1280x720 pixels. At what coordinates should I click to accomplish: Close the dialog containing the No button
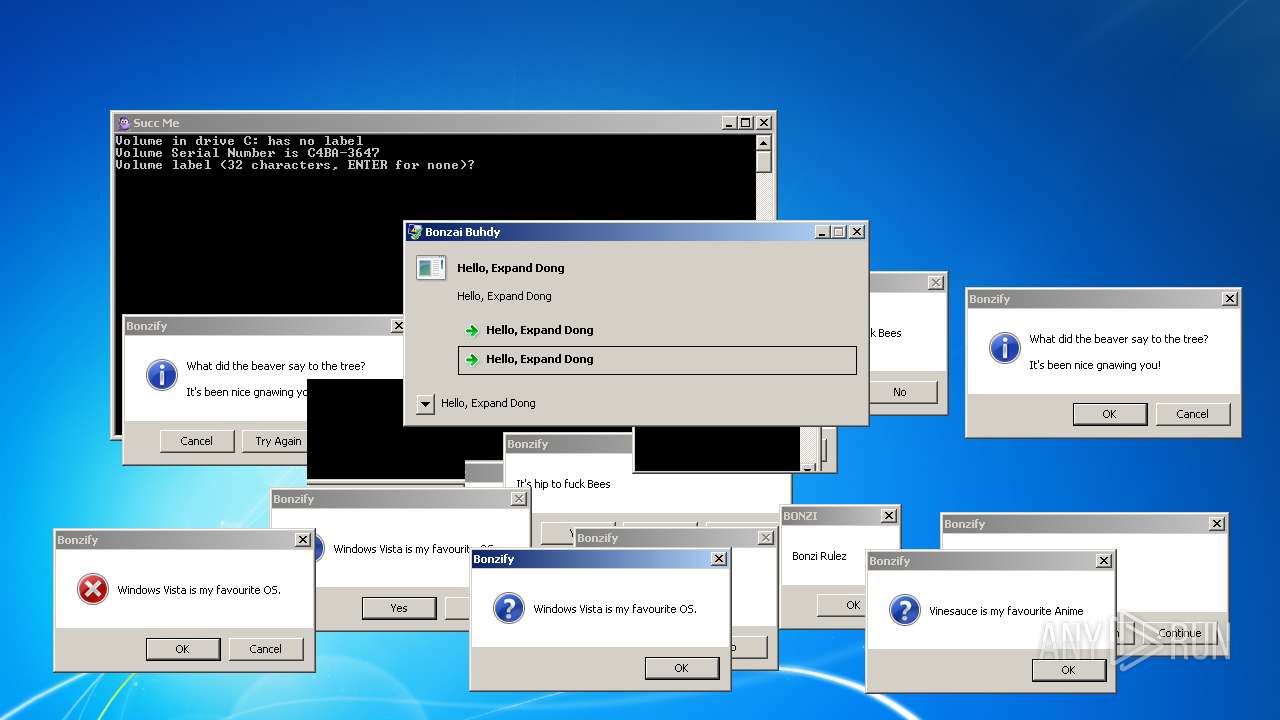936,283
